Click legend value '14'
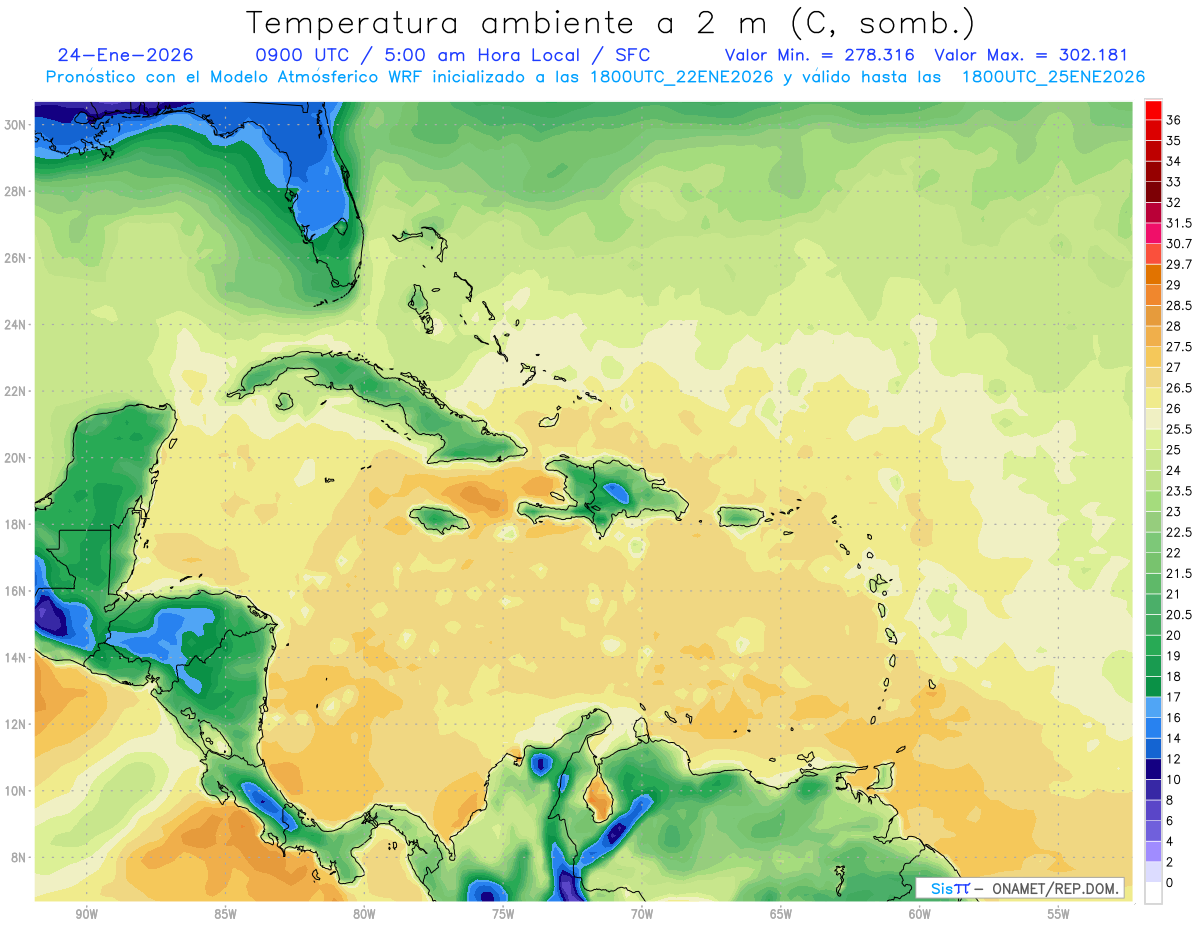Viewport: 1200px width, 927px height. pyautogui.click(x=1173, y=738)
